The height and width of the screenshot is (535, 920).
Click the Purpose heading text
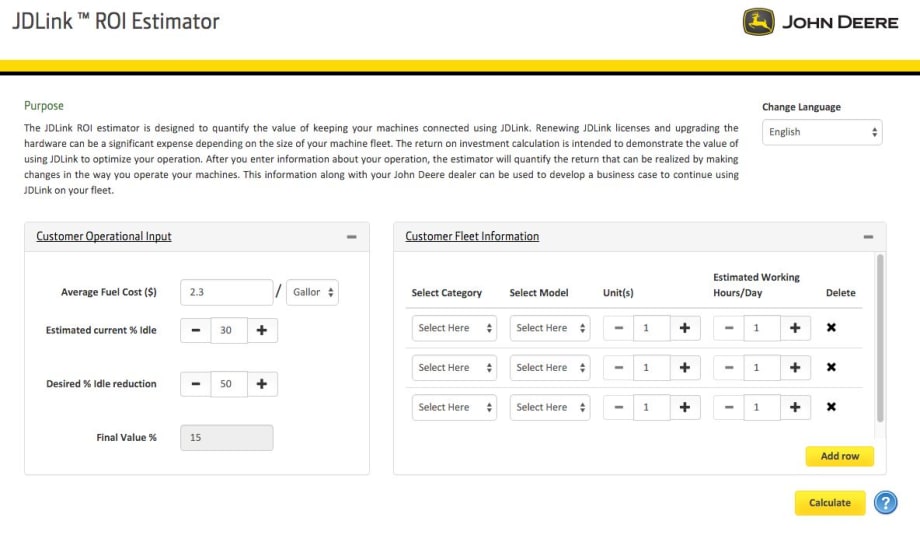[x=43, y=106]
